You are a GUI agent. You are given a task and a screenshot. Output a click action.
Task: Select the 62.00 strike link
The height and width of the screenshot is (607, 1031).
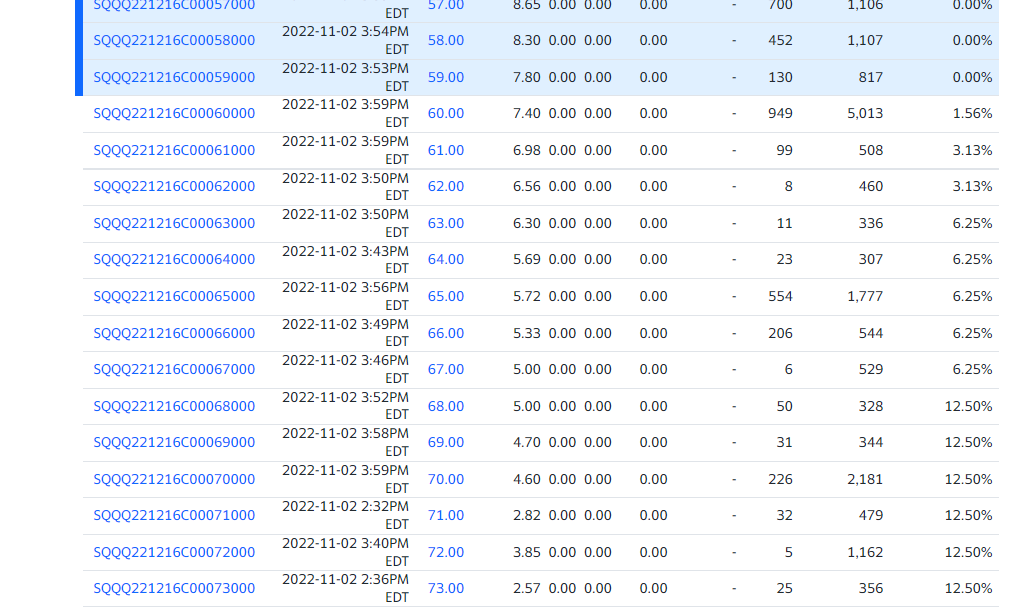(x=446, y=187)
